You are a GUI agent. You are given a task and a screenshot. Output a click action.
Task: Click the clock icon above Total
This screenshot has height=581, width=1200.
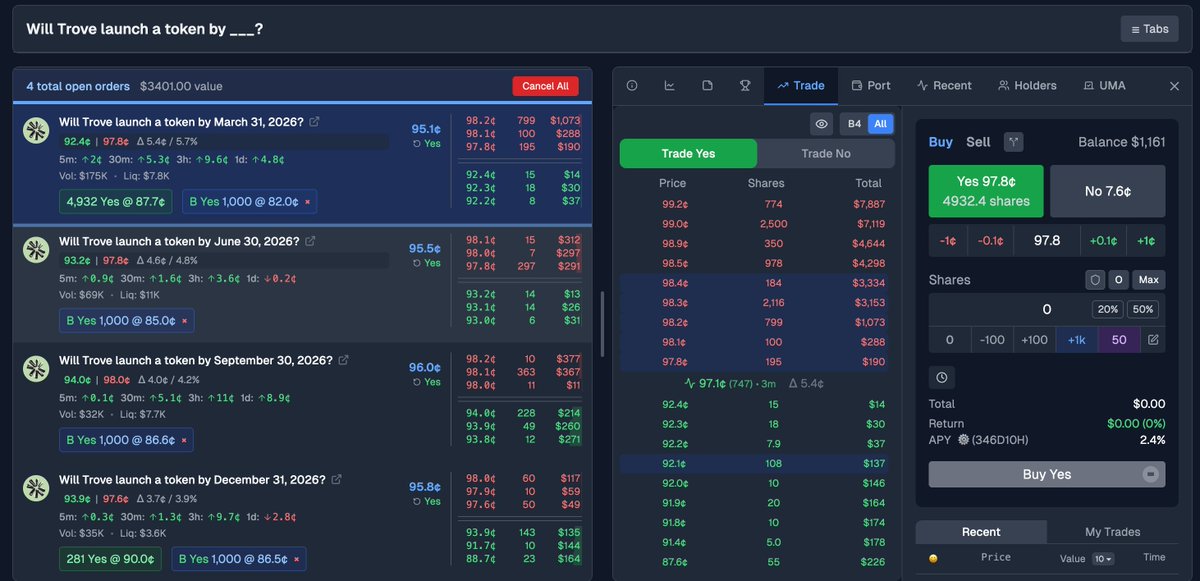click(x=942, y=378)
